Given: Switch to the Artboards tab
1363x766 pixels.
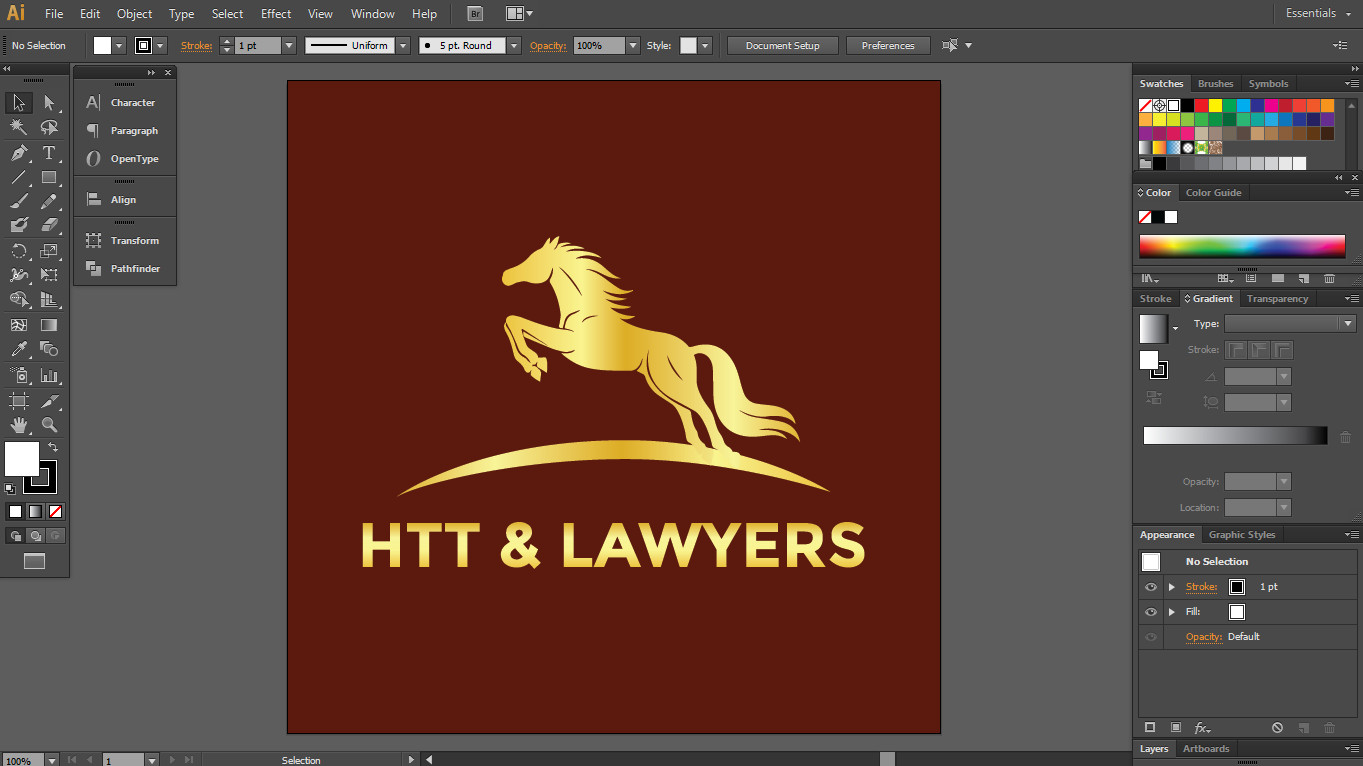Looking at the screenshot, I should (x=1206, y=749).
